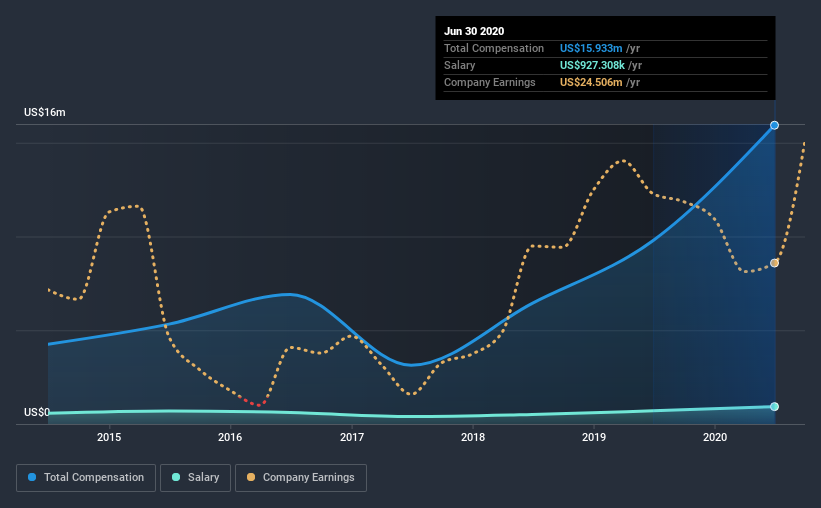Click the 2016 x-axis label
821x508 pixels.
click(230, 437)
